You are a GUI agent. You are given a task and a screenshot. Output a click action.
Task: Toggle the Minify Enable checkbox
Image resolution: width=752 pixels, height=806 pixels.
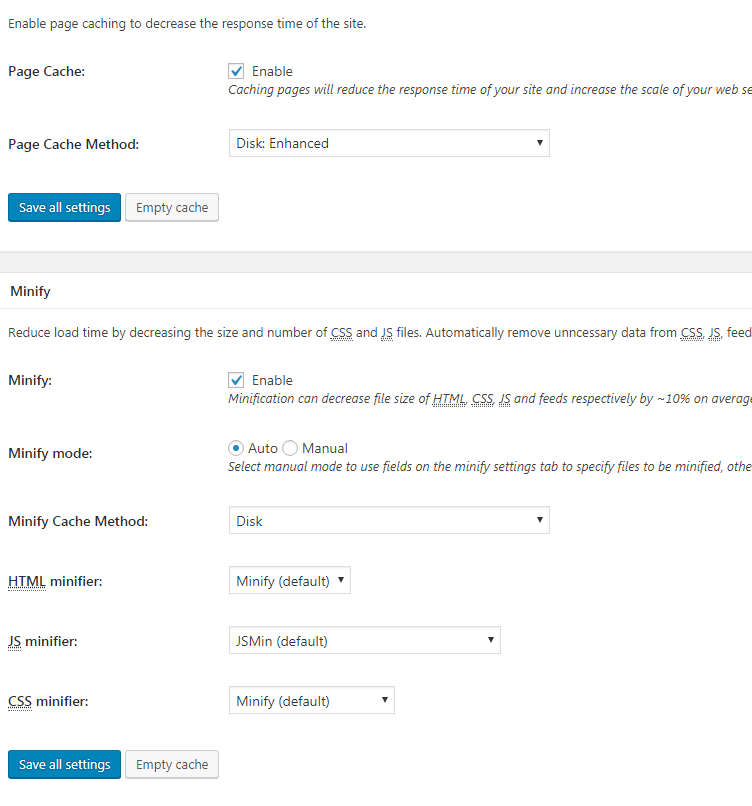[x=236, y=380]
